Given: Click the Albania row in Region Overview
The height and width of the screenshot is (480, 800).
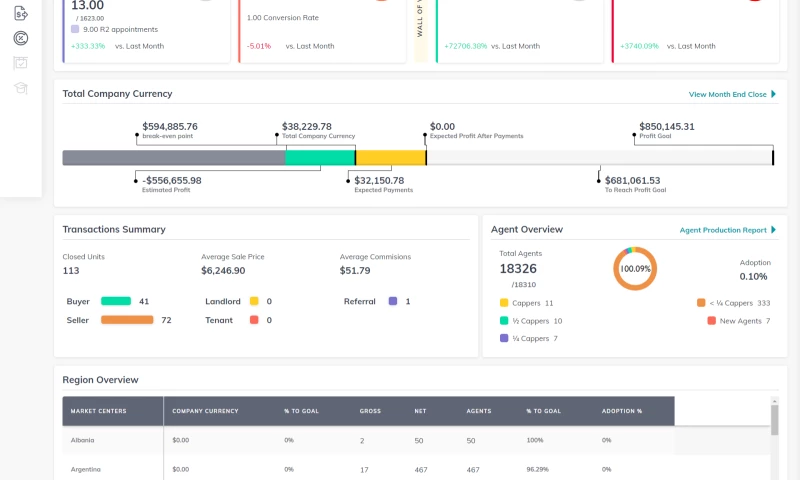Looking at the screenshot, I should [83, 440].
